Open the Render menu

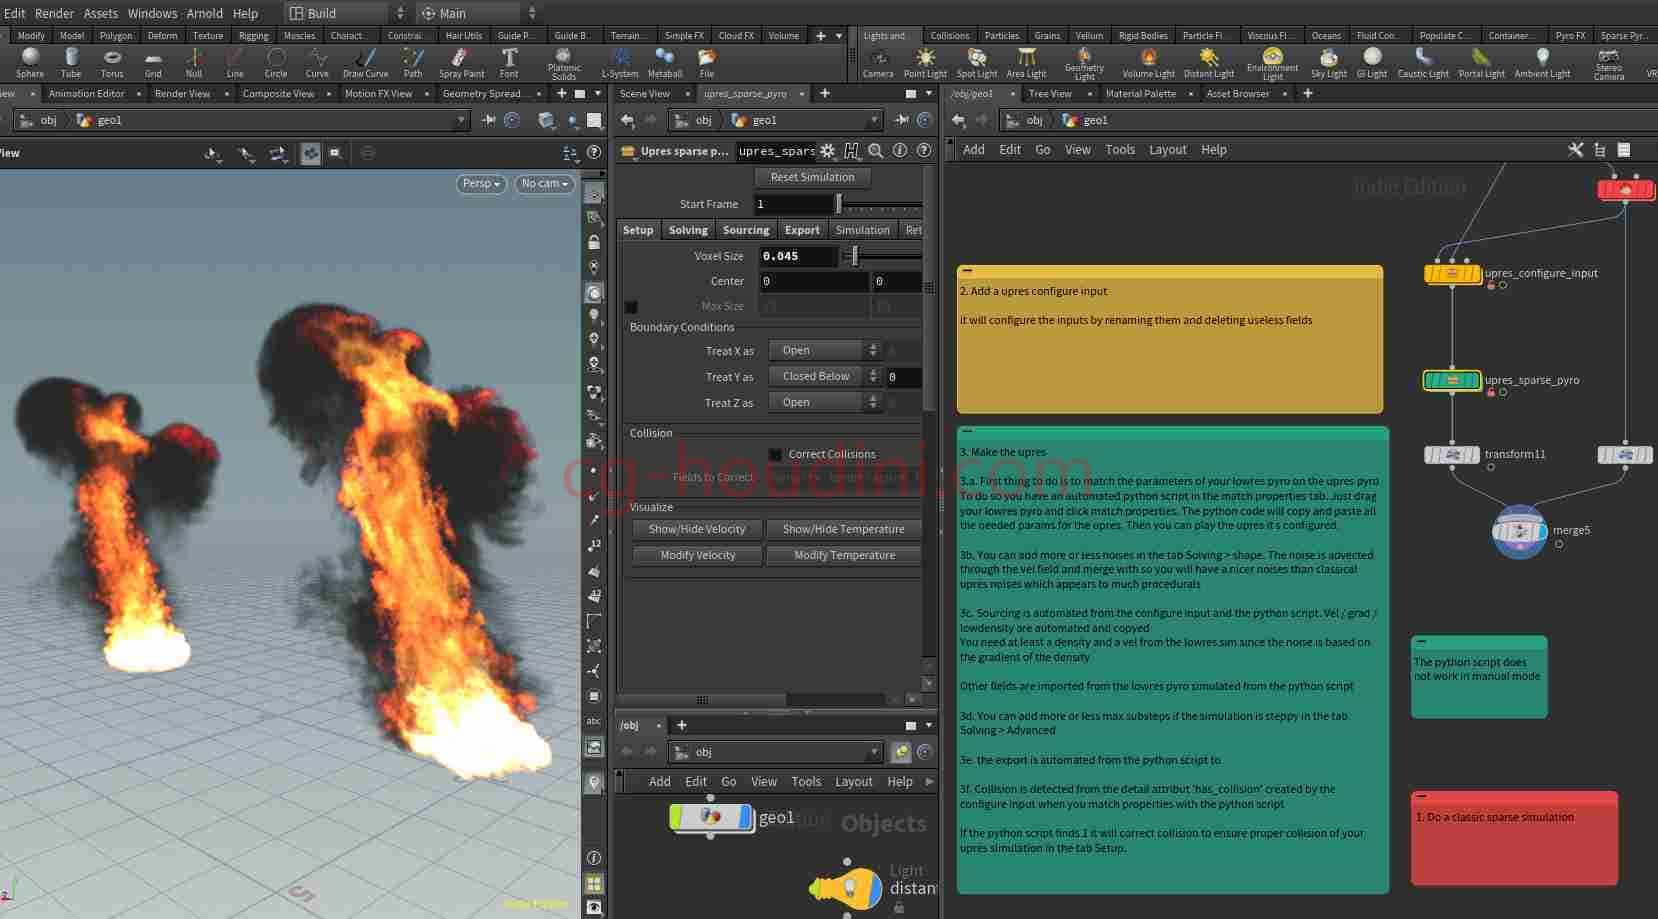point(54,13)
